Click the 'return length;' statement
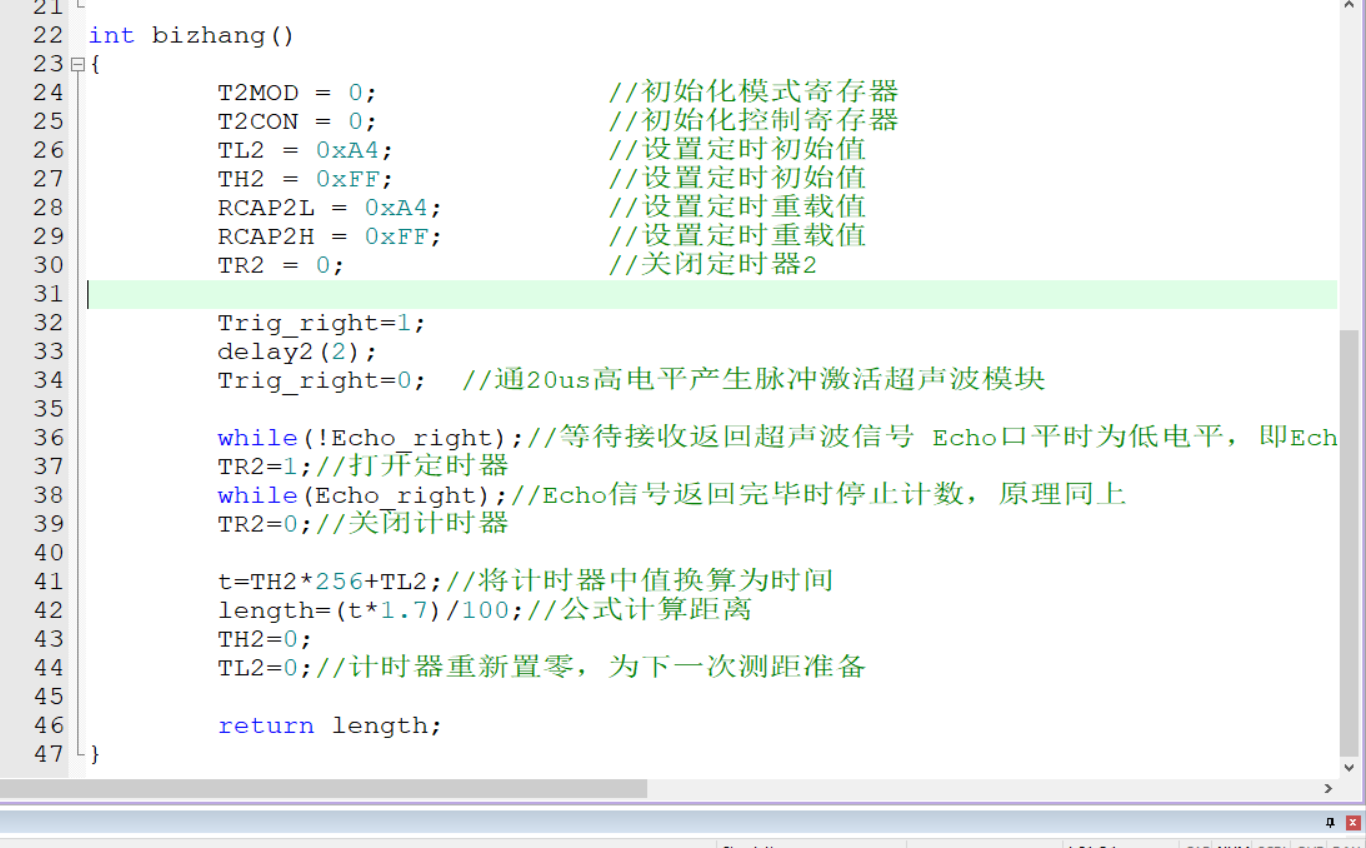Screen dimensions: 1366x848 [x=330, y=726]
